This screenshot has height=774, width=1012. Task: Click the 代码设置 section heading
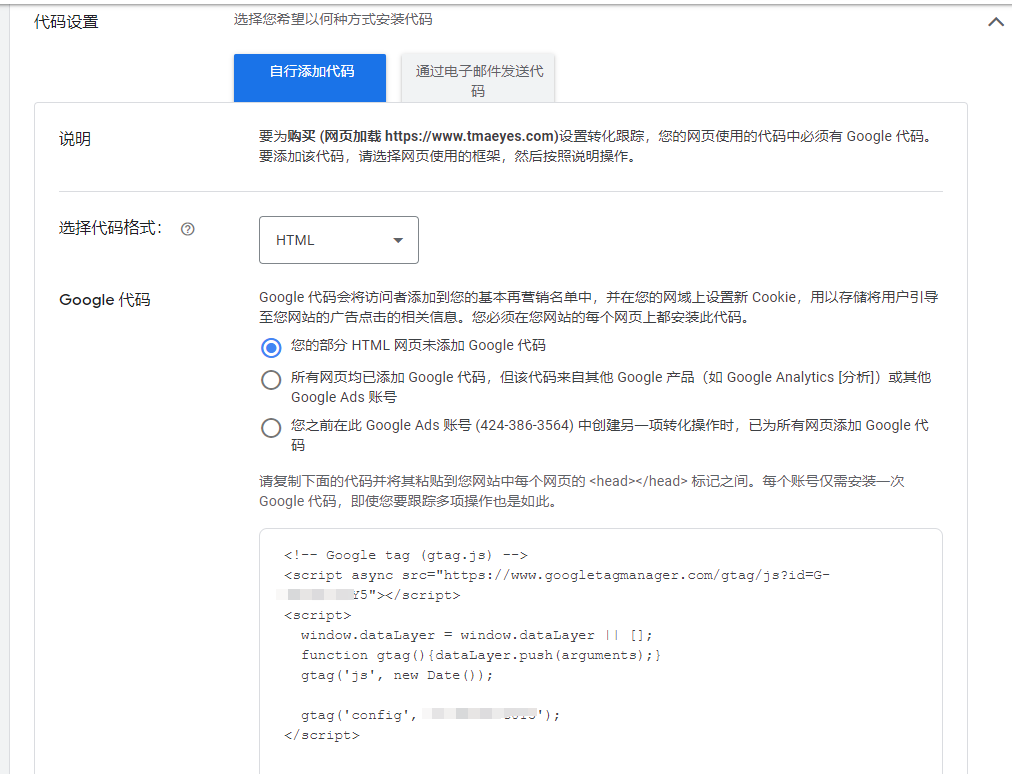[66, 22]
